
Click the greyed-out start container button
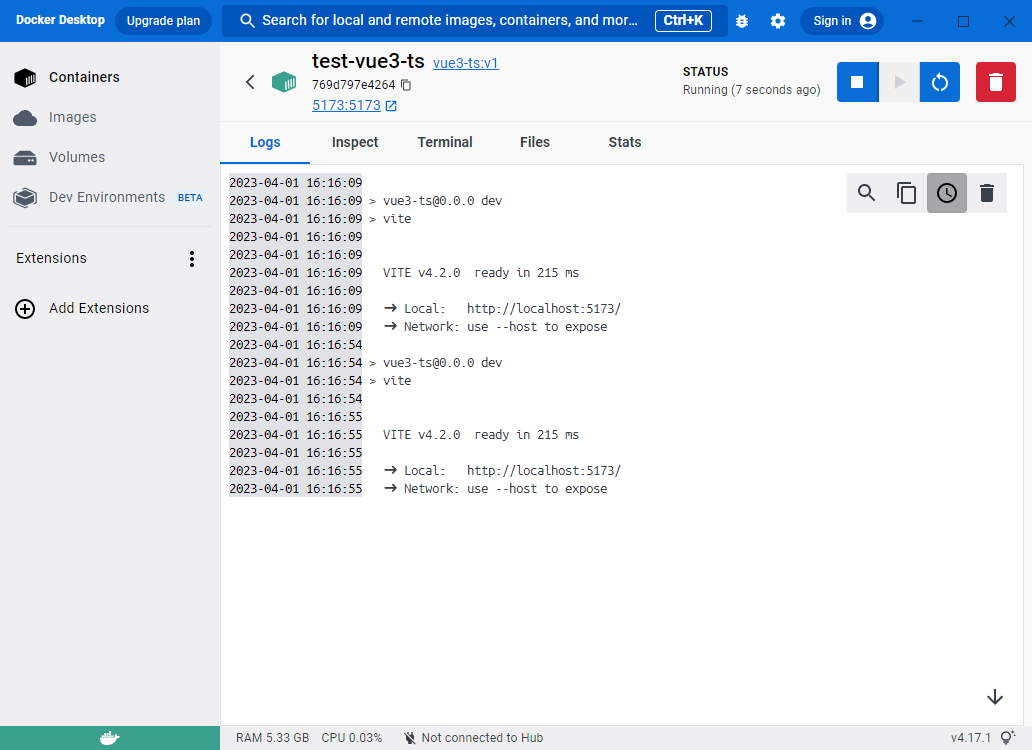(x=899, y=82)
